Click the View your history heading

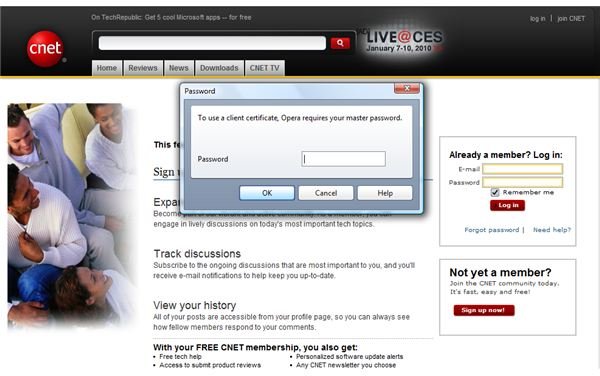195,305
